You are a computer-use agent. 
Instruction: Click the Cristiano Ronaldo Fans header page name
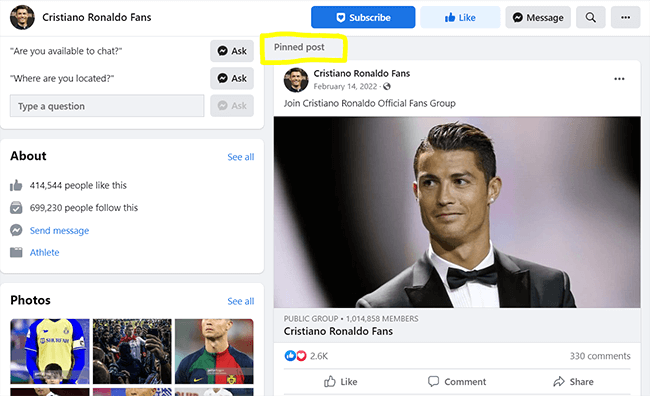pos(97,17)
